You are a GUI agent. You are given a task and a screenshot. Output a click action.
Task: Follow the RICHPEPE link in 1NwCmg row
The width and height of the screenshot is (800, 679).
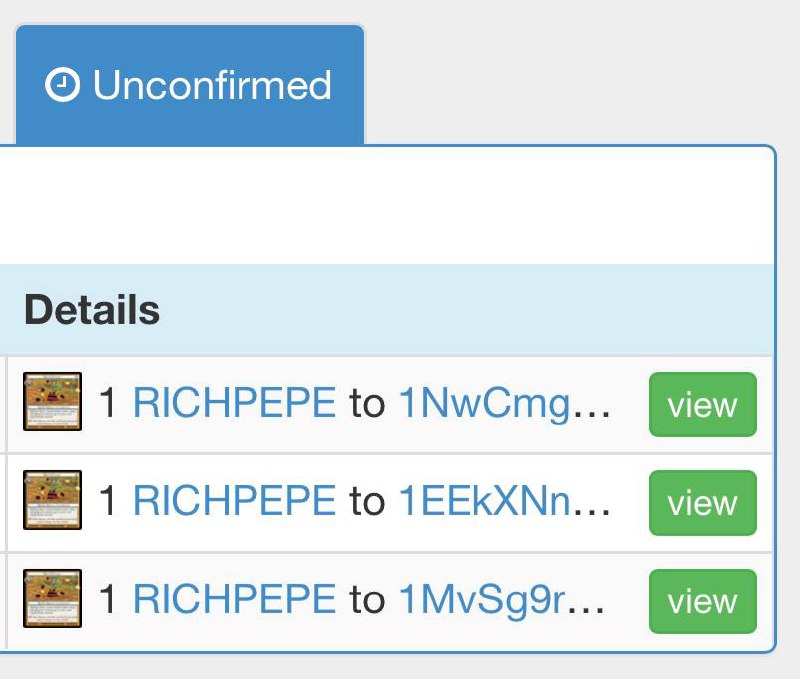tap(234, 403)
